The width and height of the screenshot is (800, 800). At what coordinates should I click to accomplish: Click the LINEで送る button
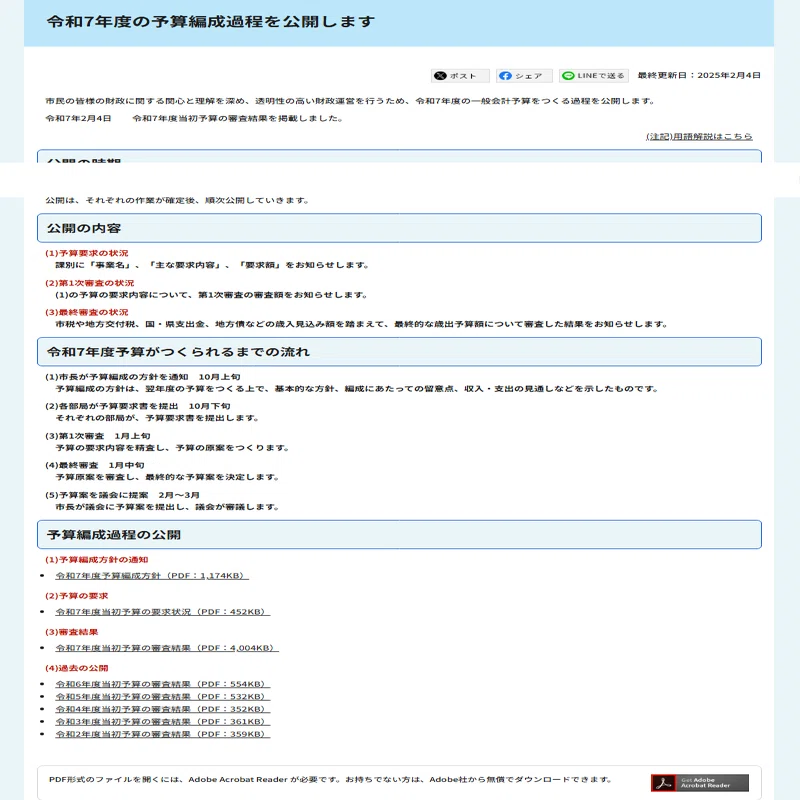pyautogui.click(x=594, y=76)
